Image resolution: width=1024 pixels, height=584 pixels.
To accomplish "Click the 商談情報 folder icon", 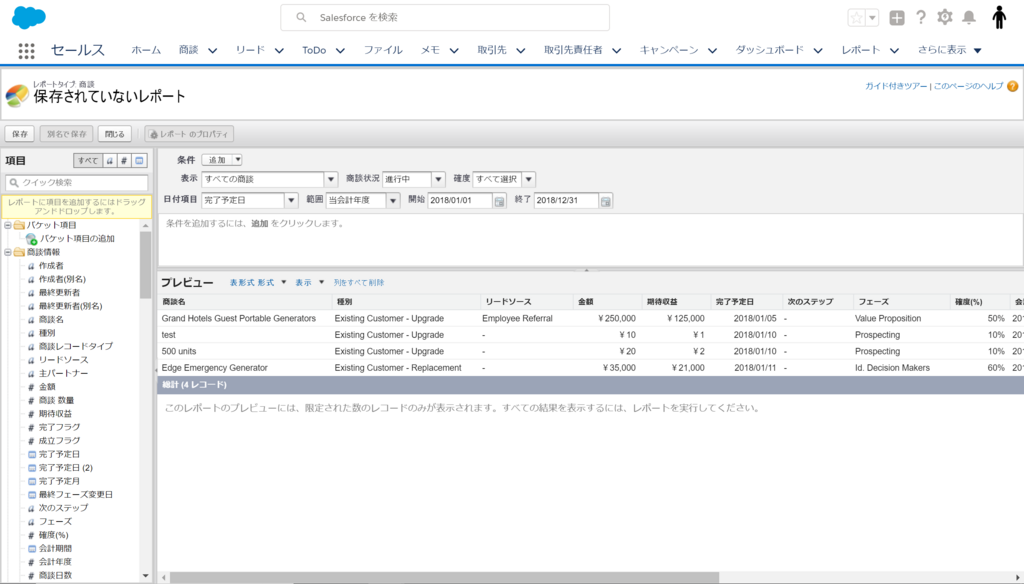I will (x=19, y=252).
